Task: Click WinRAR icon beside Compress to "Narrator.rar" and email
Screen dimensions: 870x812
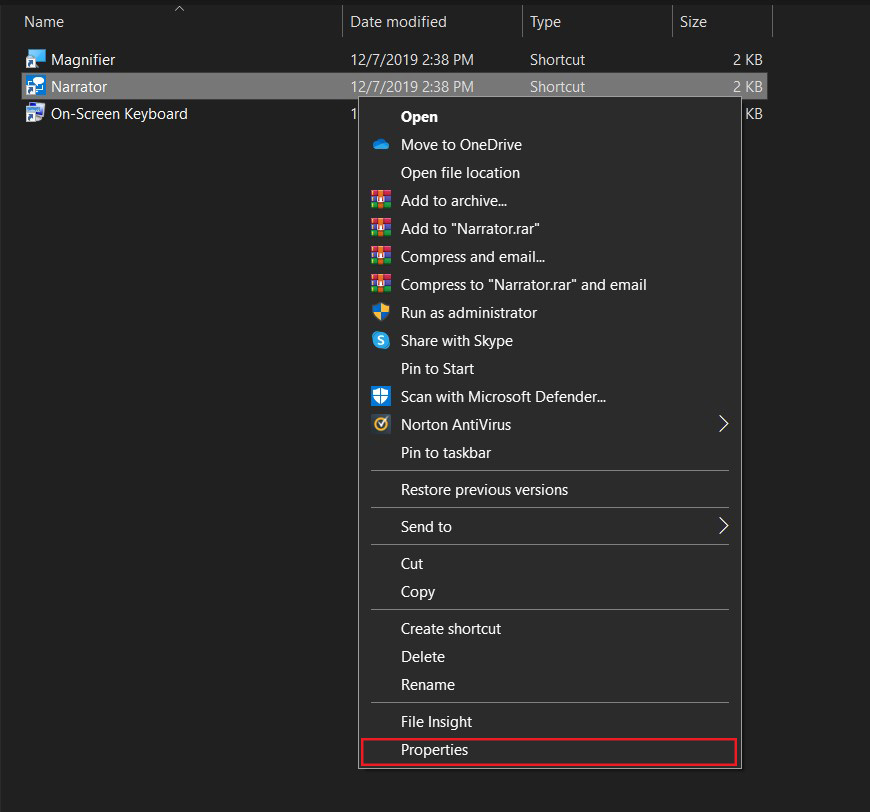Action: point(381,284)
